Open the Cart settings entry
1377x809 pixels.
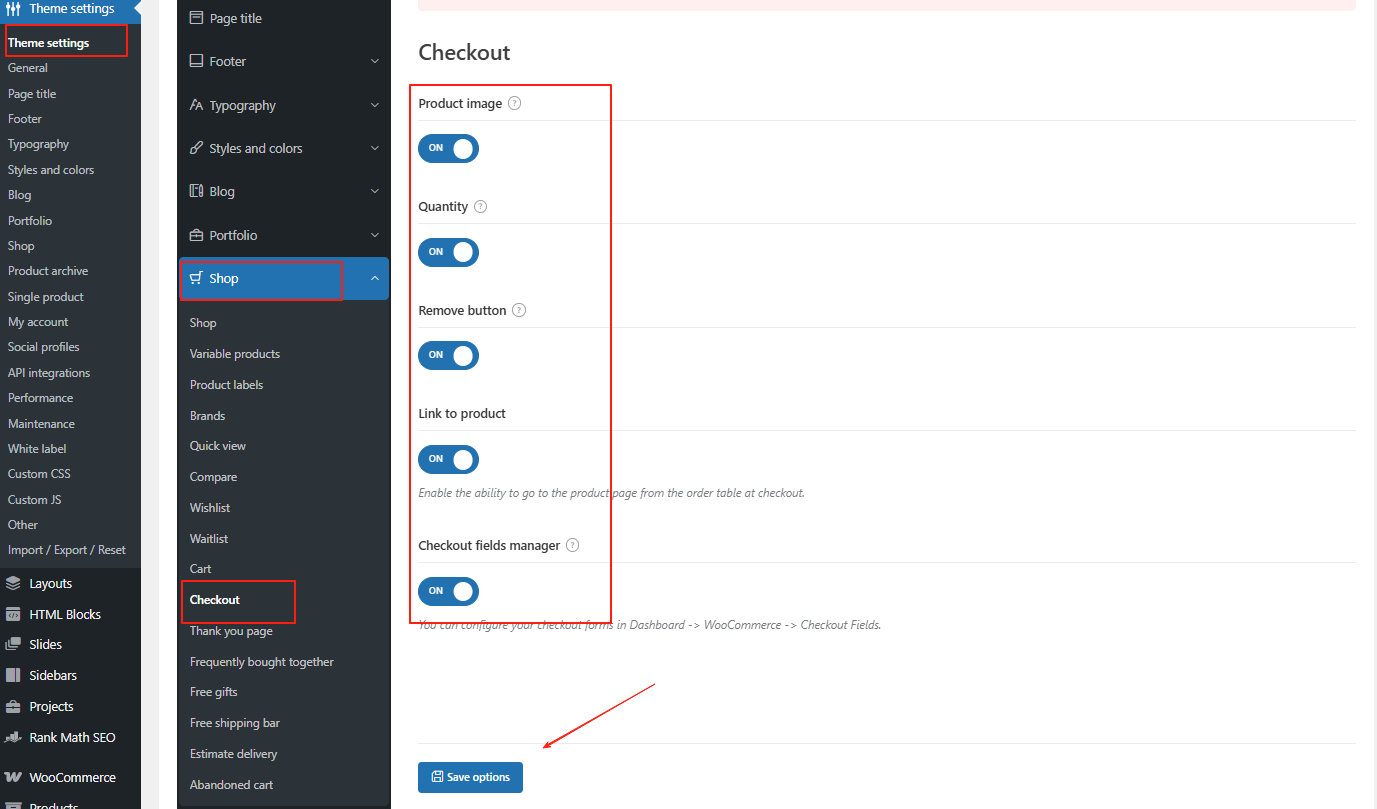pos(200,568)
